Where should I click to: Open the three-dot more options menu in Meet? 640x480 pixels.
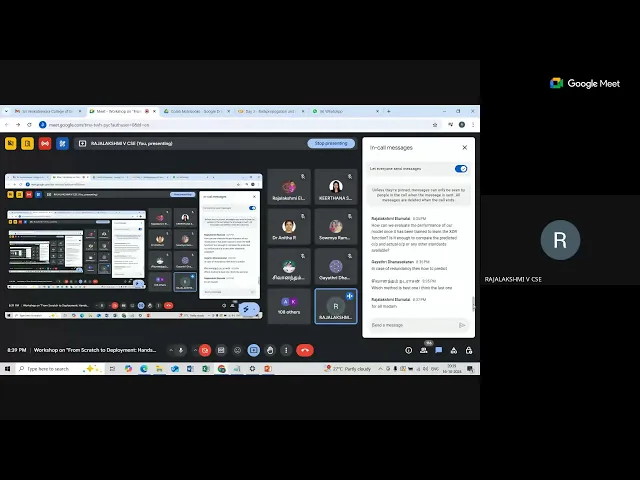286,350
